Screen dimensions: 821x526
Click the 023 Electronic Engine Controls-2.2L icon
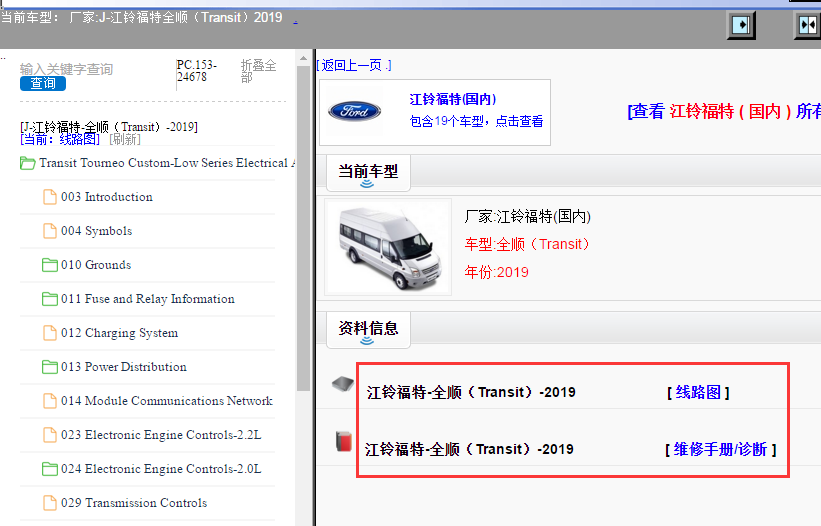[50, 435]
